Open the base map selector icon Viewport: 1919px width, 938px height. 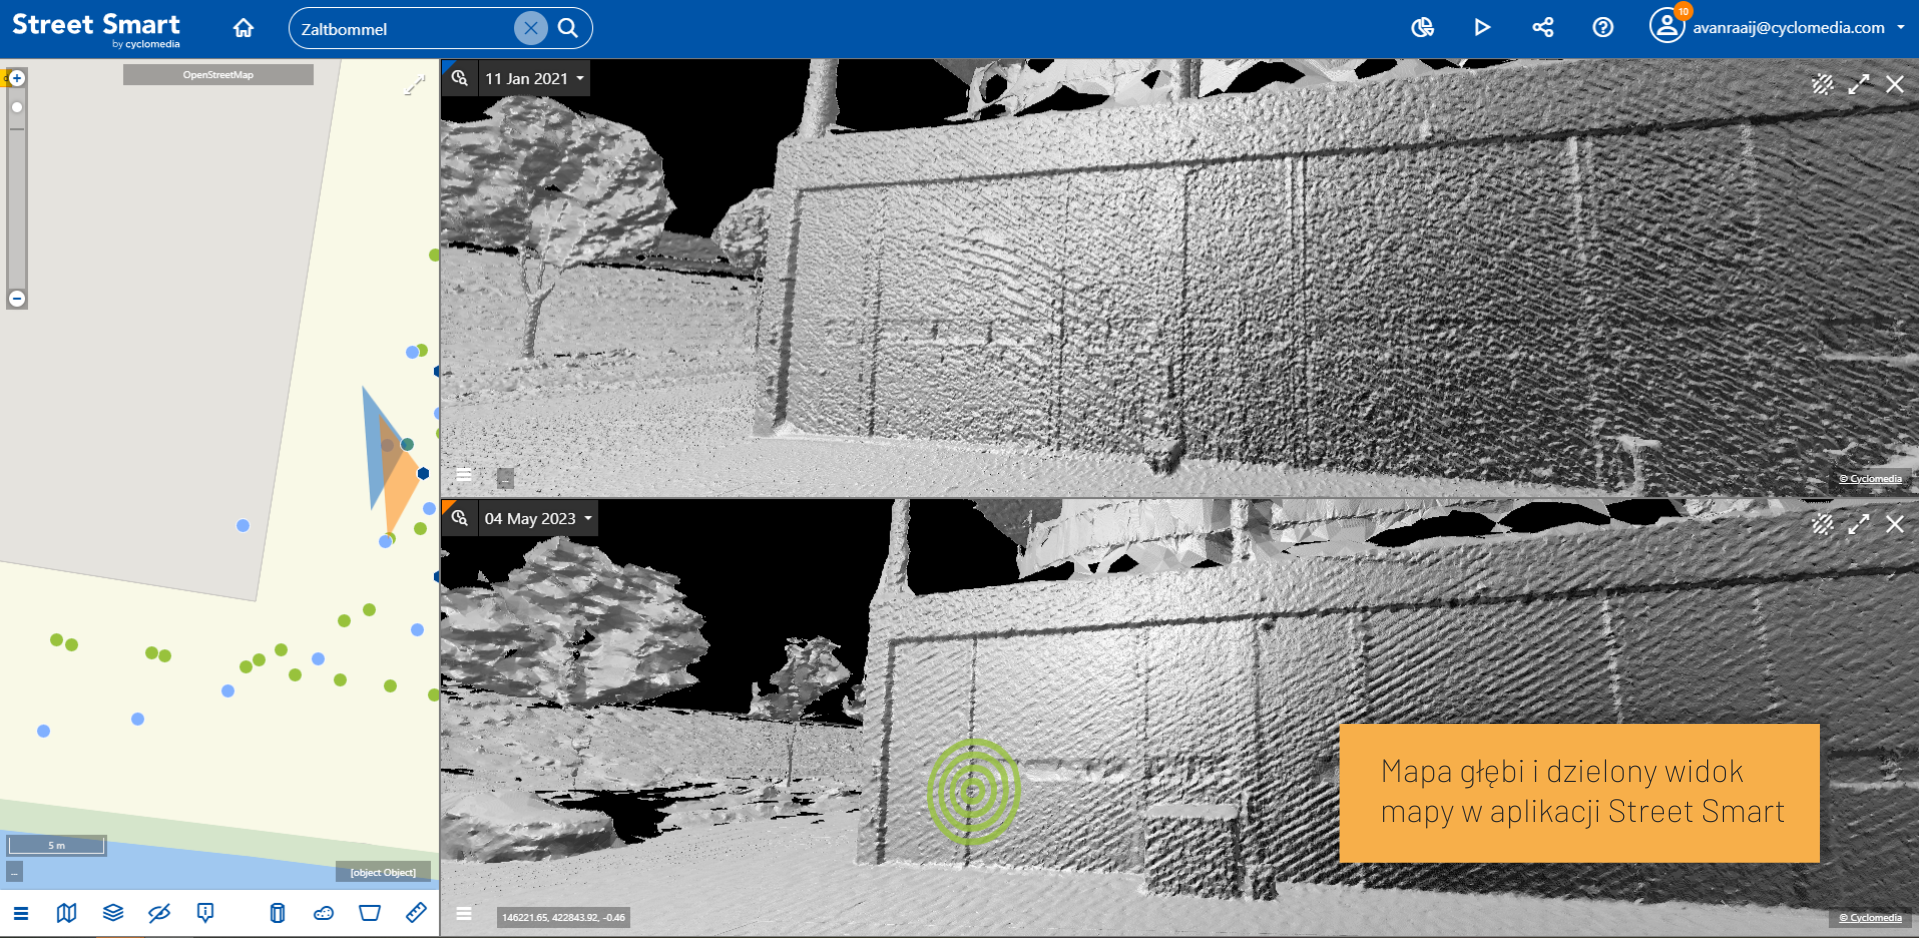[x=67, y=913]
